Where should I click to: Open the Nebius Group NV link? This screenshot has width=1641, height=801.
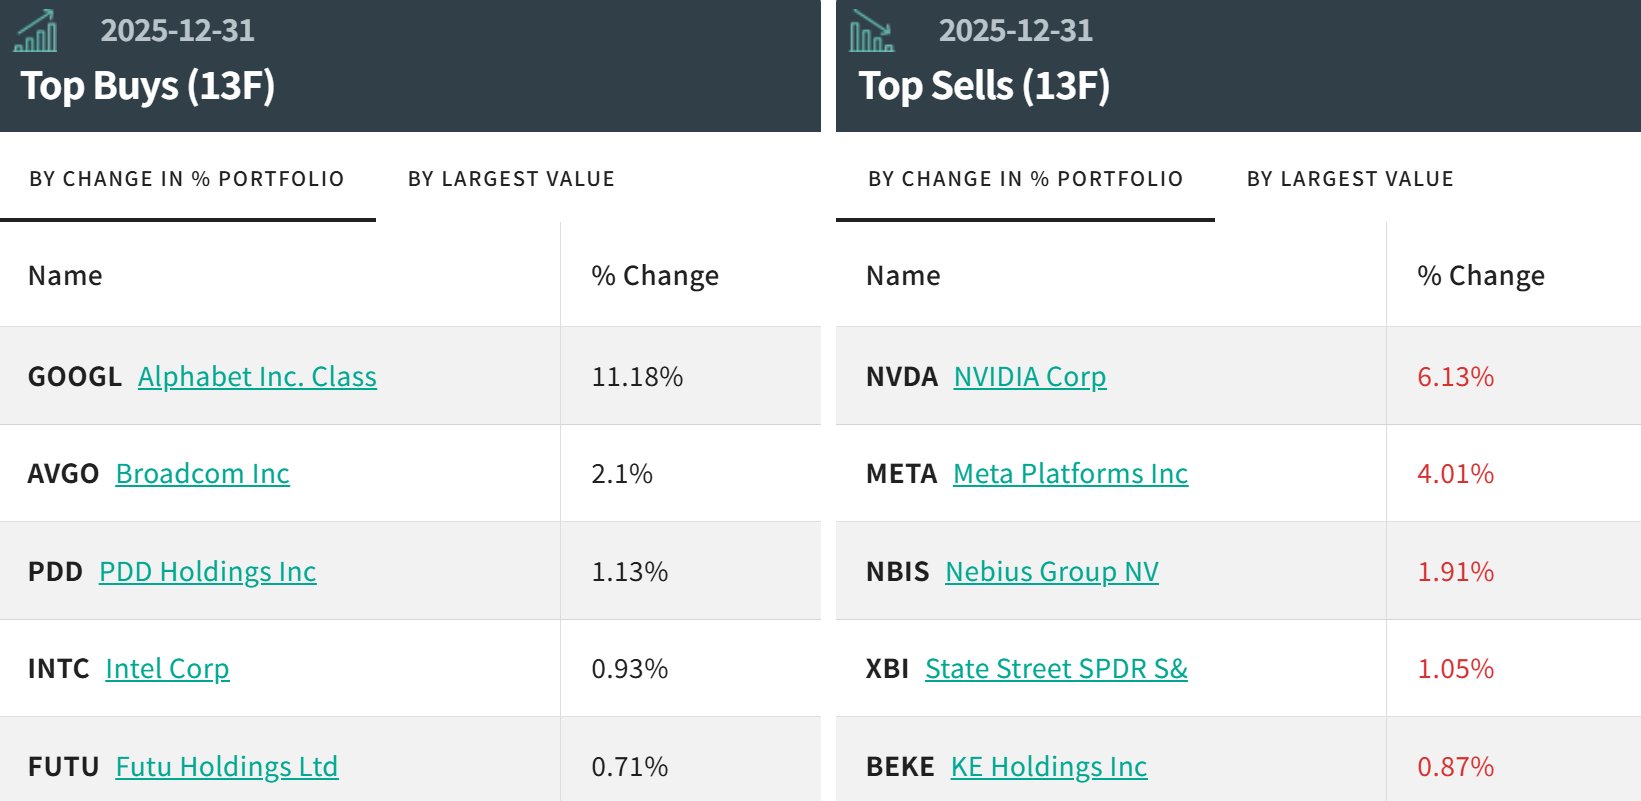tap(1051, 572)
